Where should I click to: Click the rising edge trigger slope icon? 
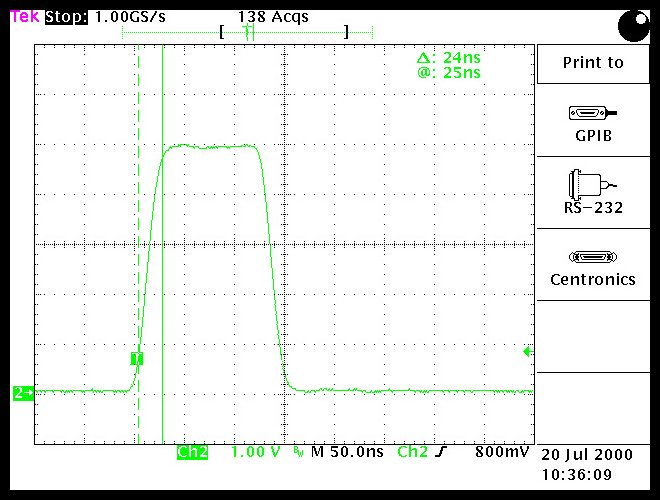[x=440, y=452]
